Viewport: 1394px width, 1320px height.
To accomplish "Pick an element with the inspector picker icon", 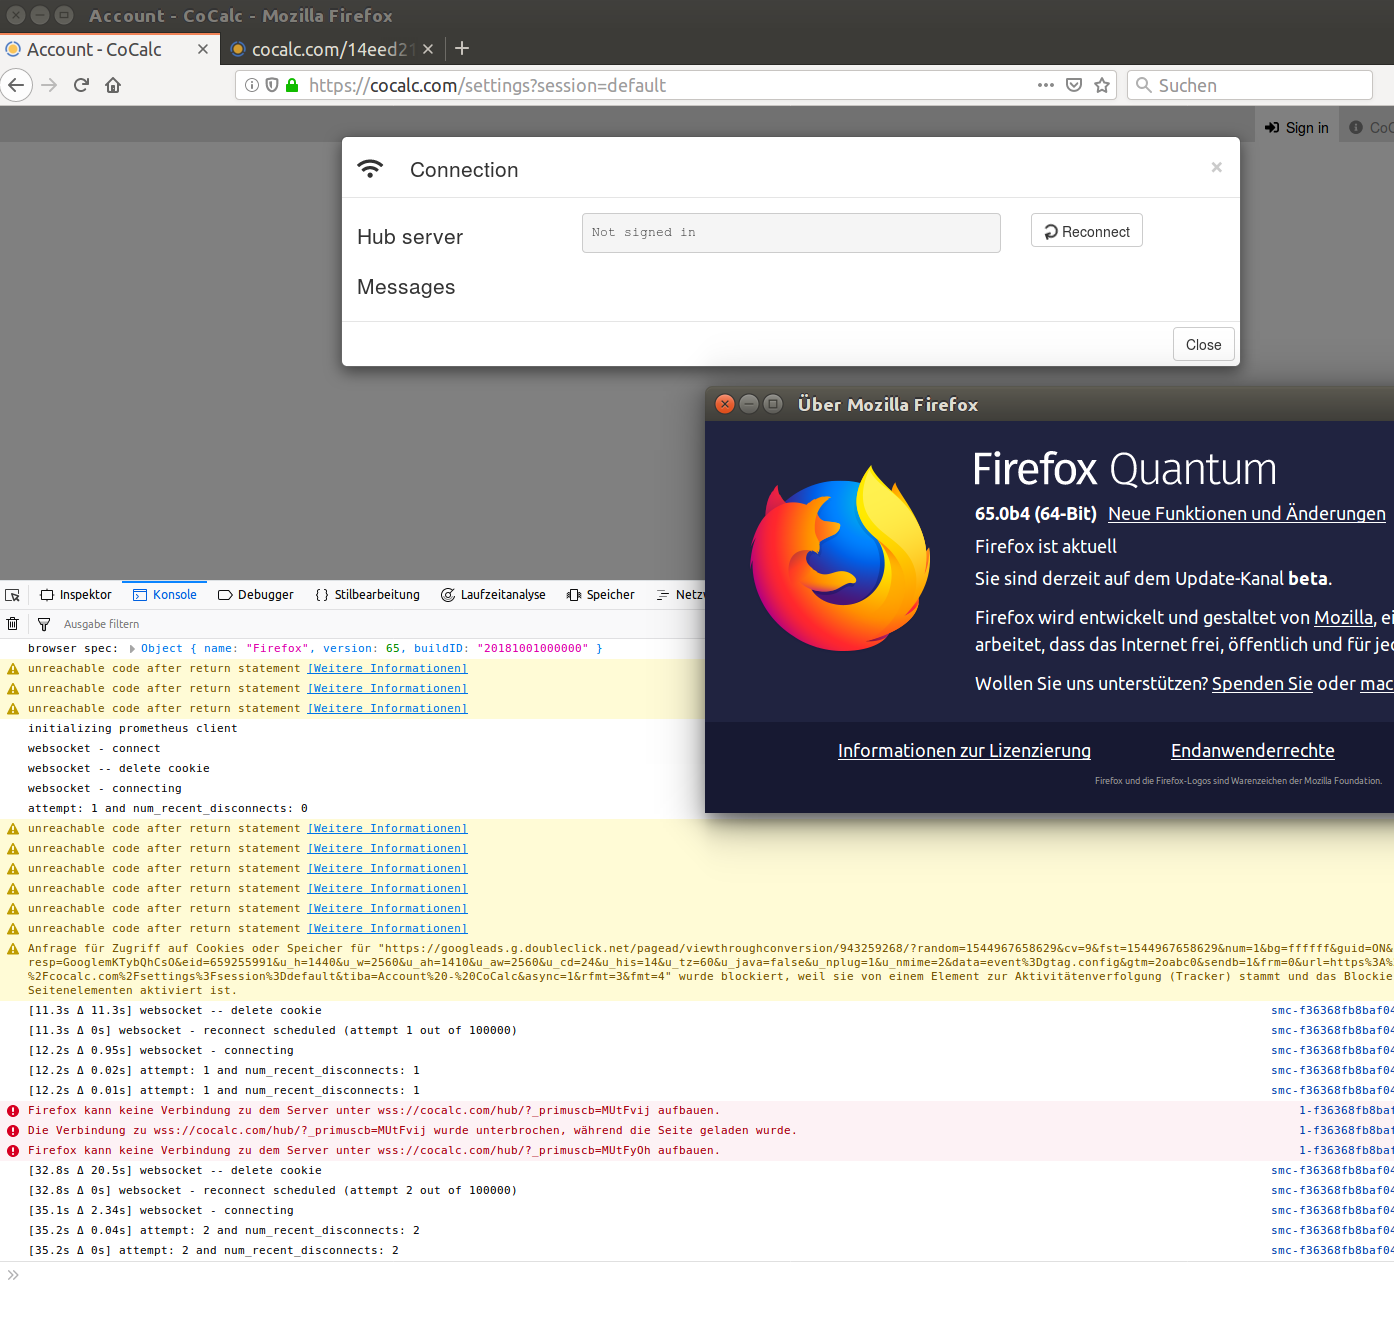I will pyautogui.click(x=12, y=595).
